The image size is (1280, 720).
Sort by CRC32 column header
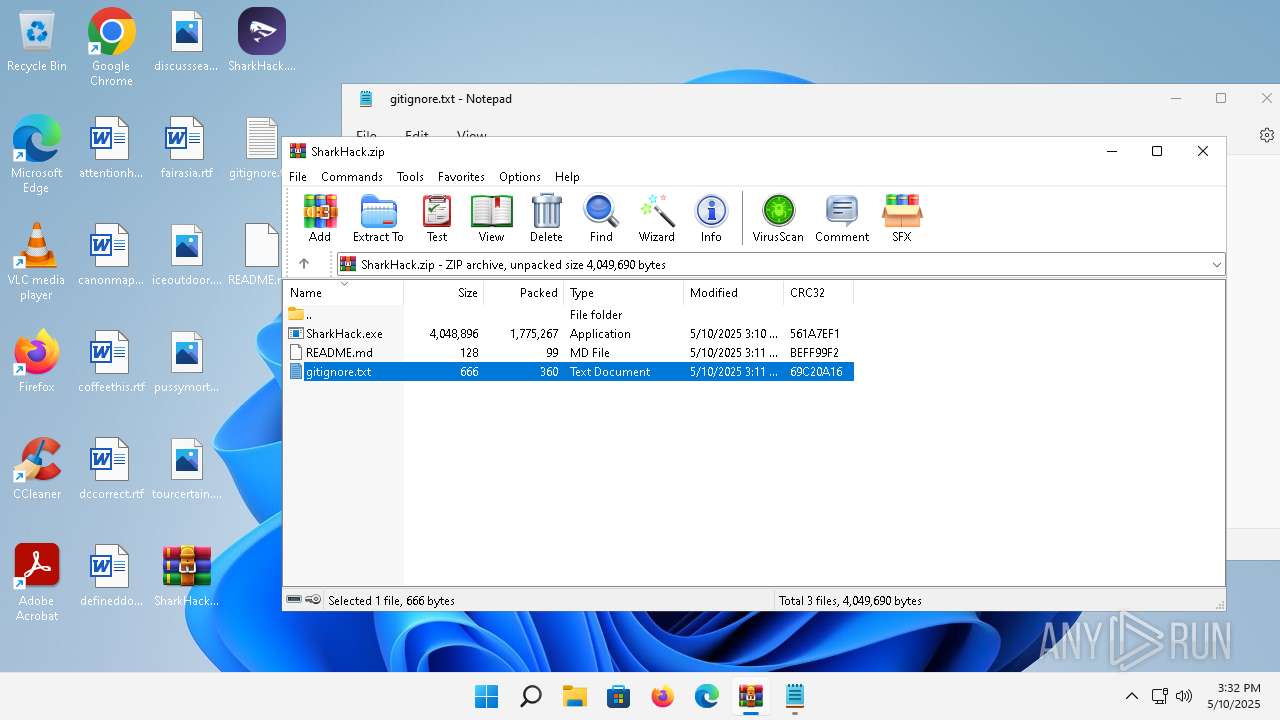click(x=819, y=293)
